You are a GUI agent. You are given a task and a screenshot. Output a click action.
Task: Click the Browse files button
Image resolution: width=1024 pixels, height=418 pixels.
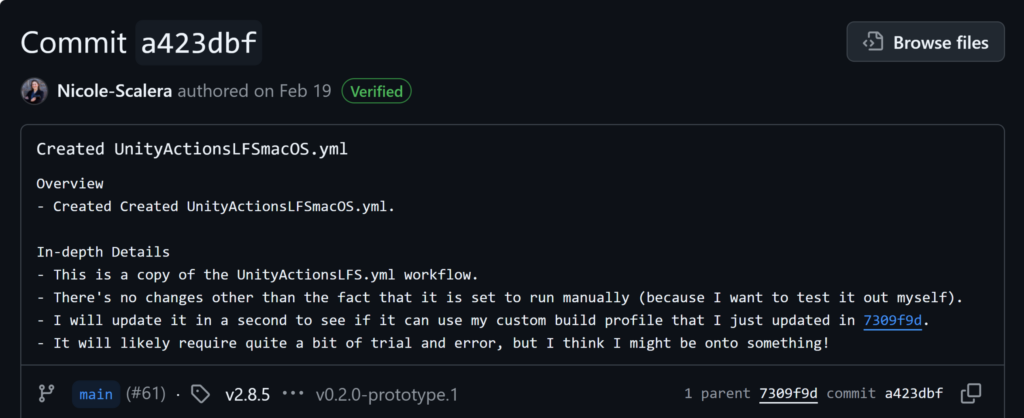(925, 42)
